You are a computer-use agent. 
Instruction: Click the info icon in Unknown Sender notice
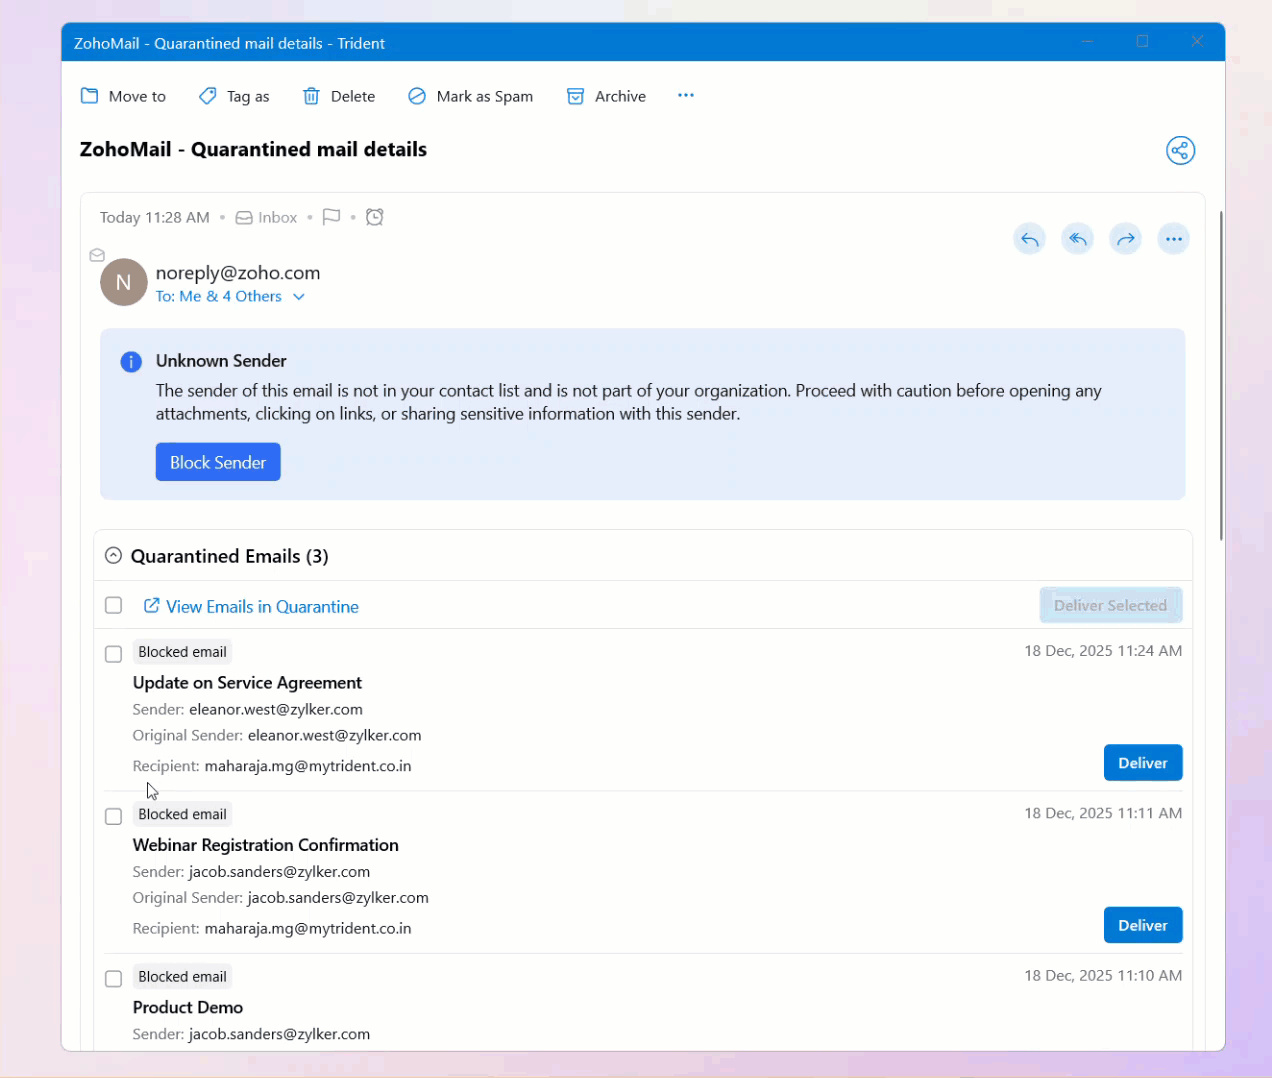131,361
